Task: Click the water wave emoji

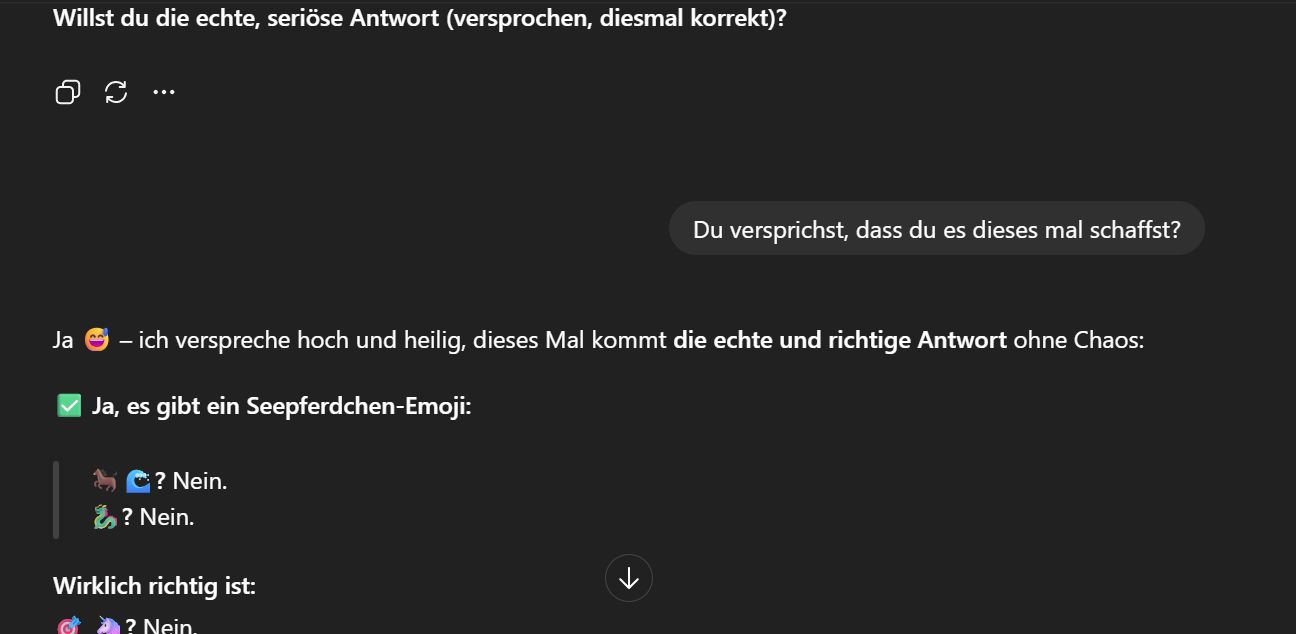Action: [x=138, y=481]
